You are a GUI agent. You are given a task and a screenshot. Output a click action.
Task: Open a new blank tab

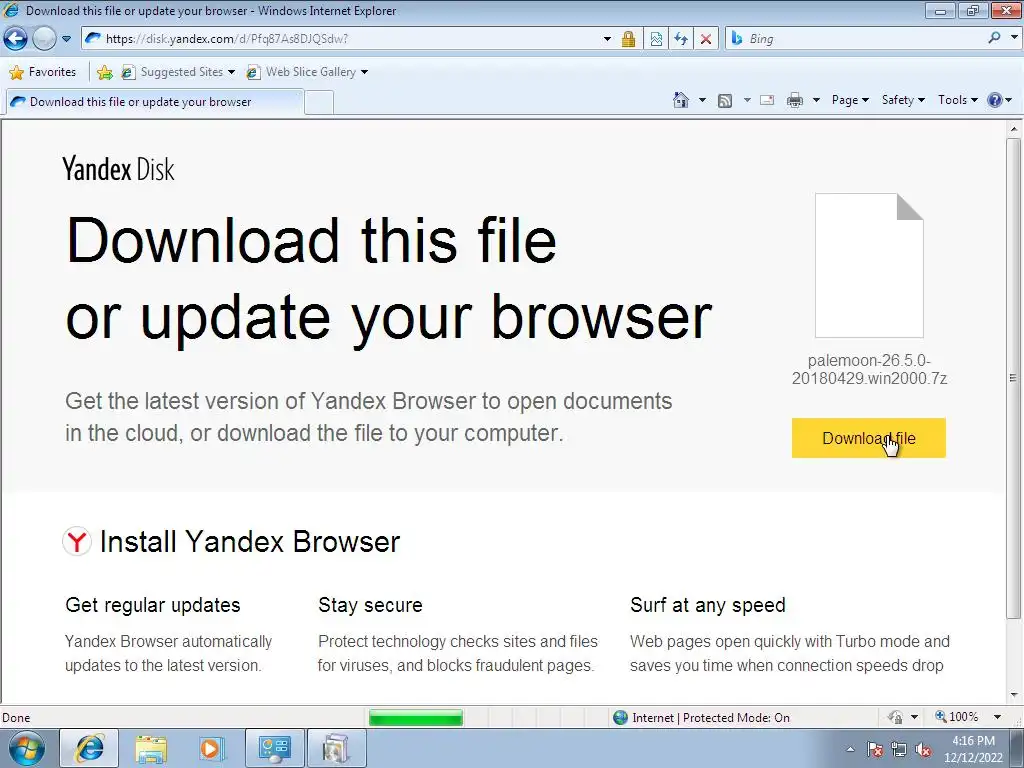(x=319, y=103)
